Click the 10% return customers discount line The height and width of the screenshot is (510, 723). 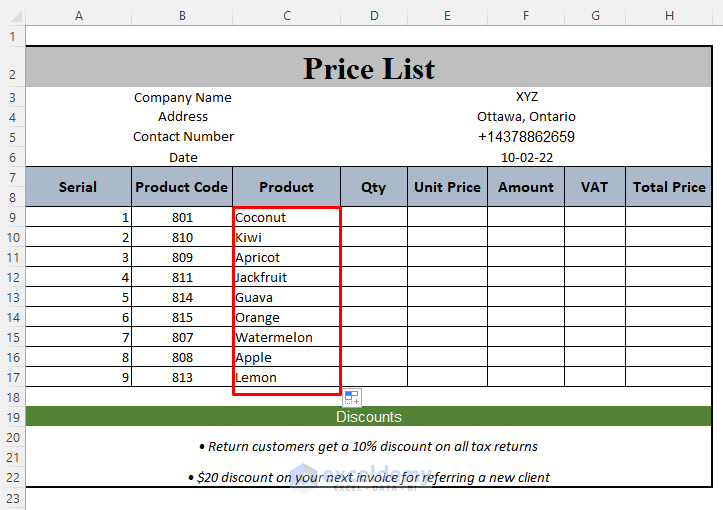point(368,446)
